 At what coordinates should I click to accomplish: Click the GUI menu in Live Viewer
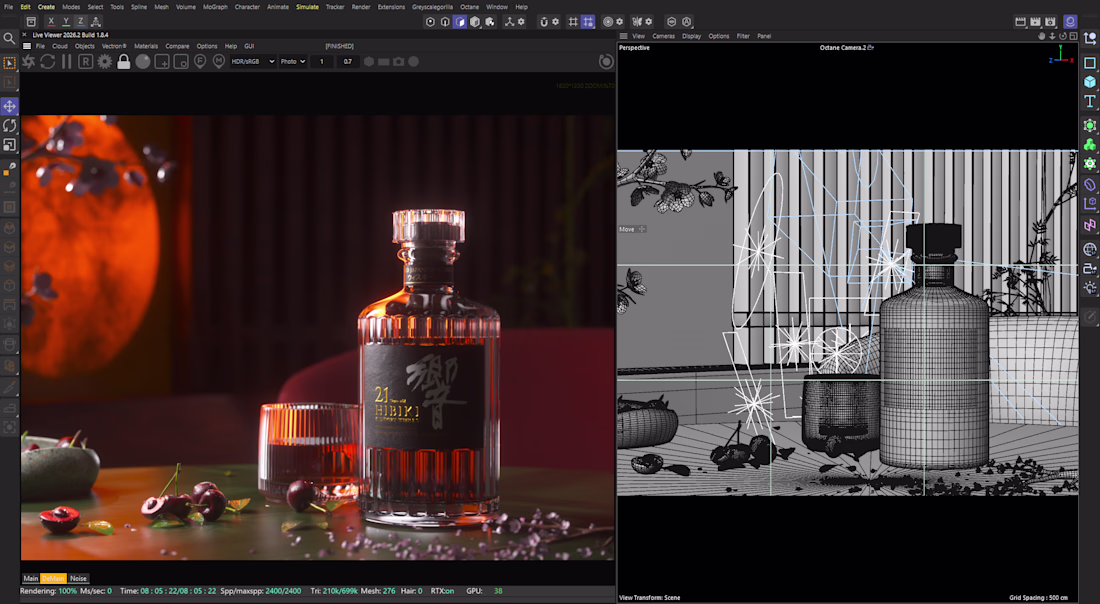tap(249, 46)
